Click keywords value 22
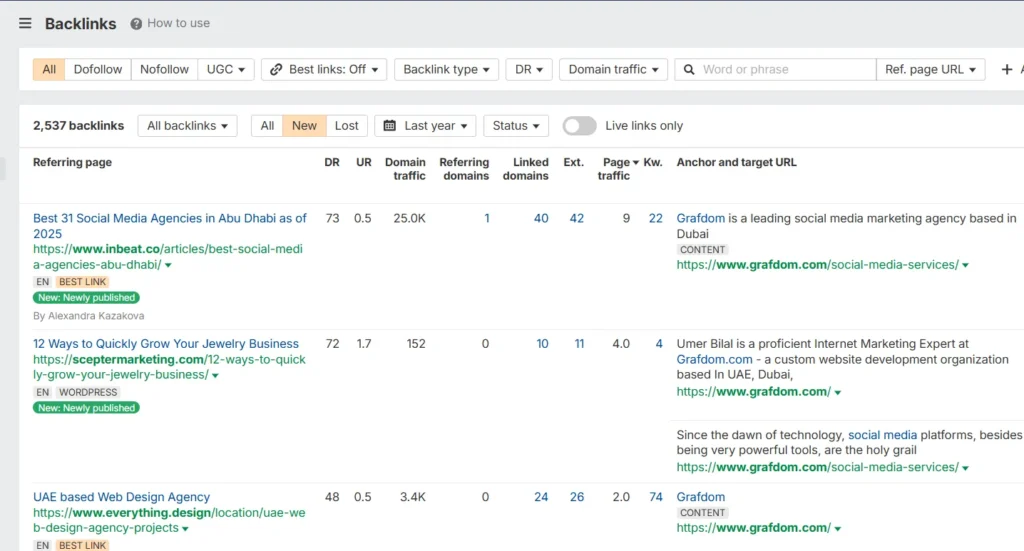Image resolution: width=1024 pixels, height=551 pixels. [656, 219]
